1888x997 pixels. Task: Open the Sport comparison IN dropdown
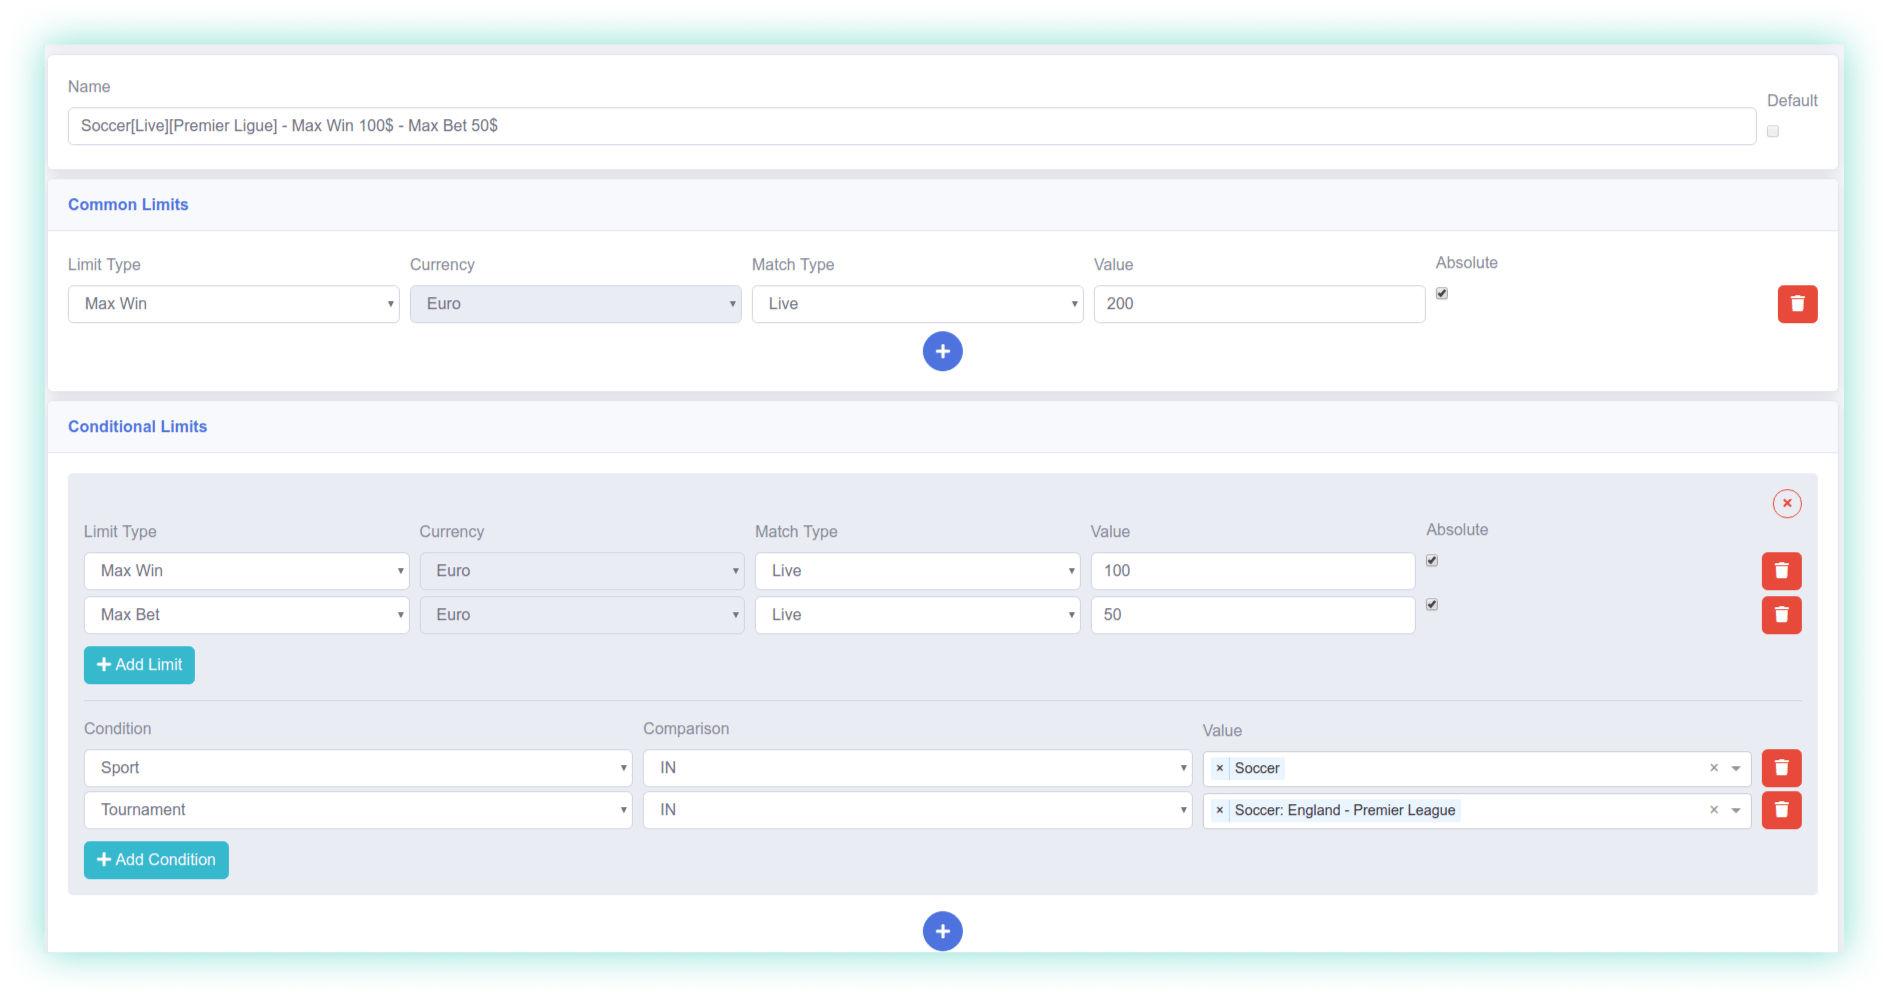(917, 768)
